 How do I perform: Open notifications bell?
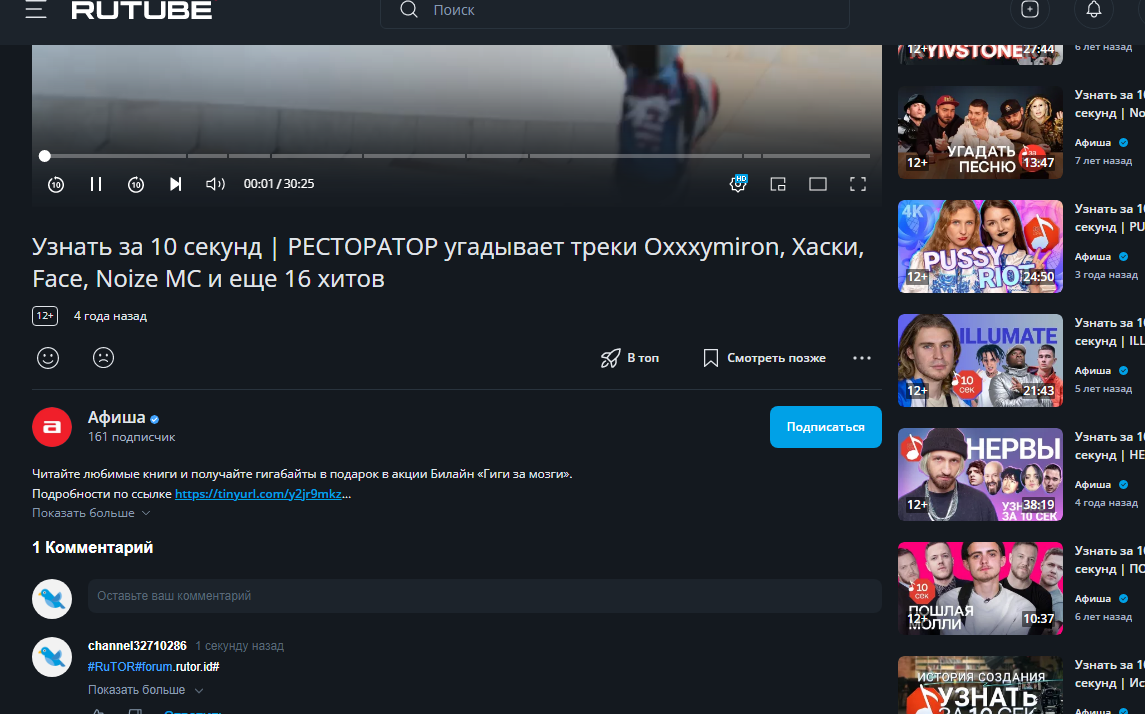coord(1093,9)
